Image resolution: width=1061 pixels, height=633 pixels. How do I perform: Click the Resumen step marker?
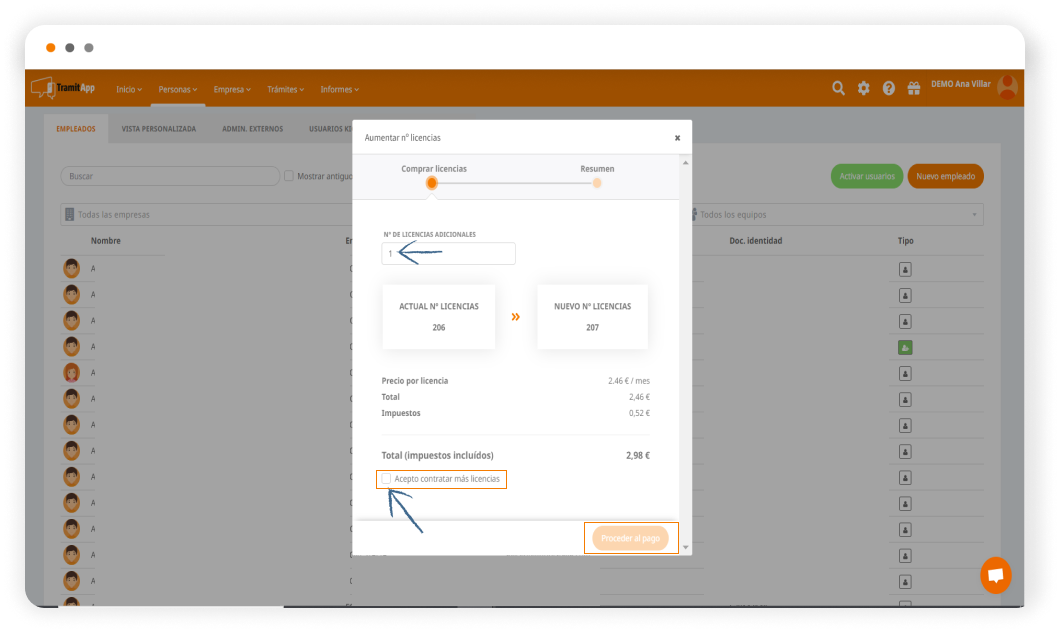pos(597,183)
